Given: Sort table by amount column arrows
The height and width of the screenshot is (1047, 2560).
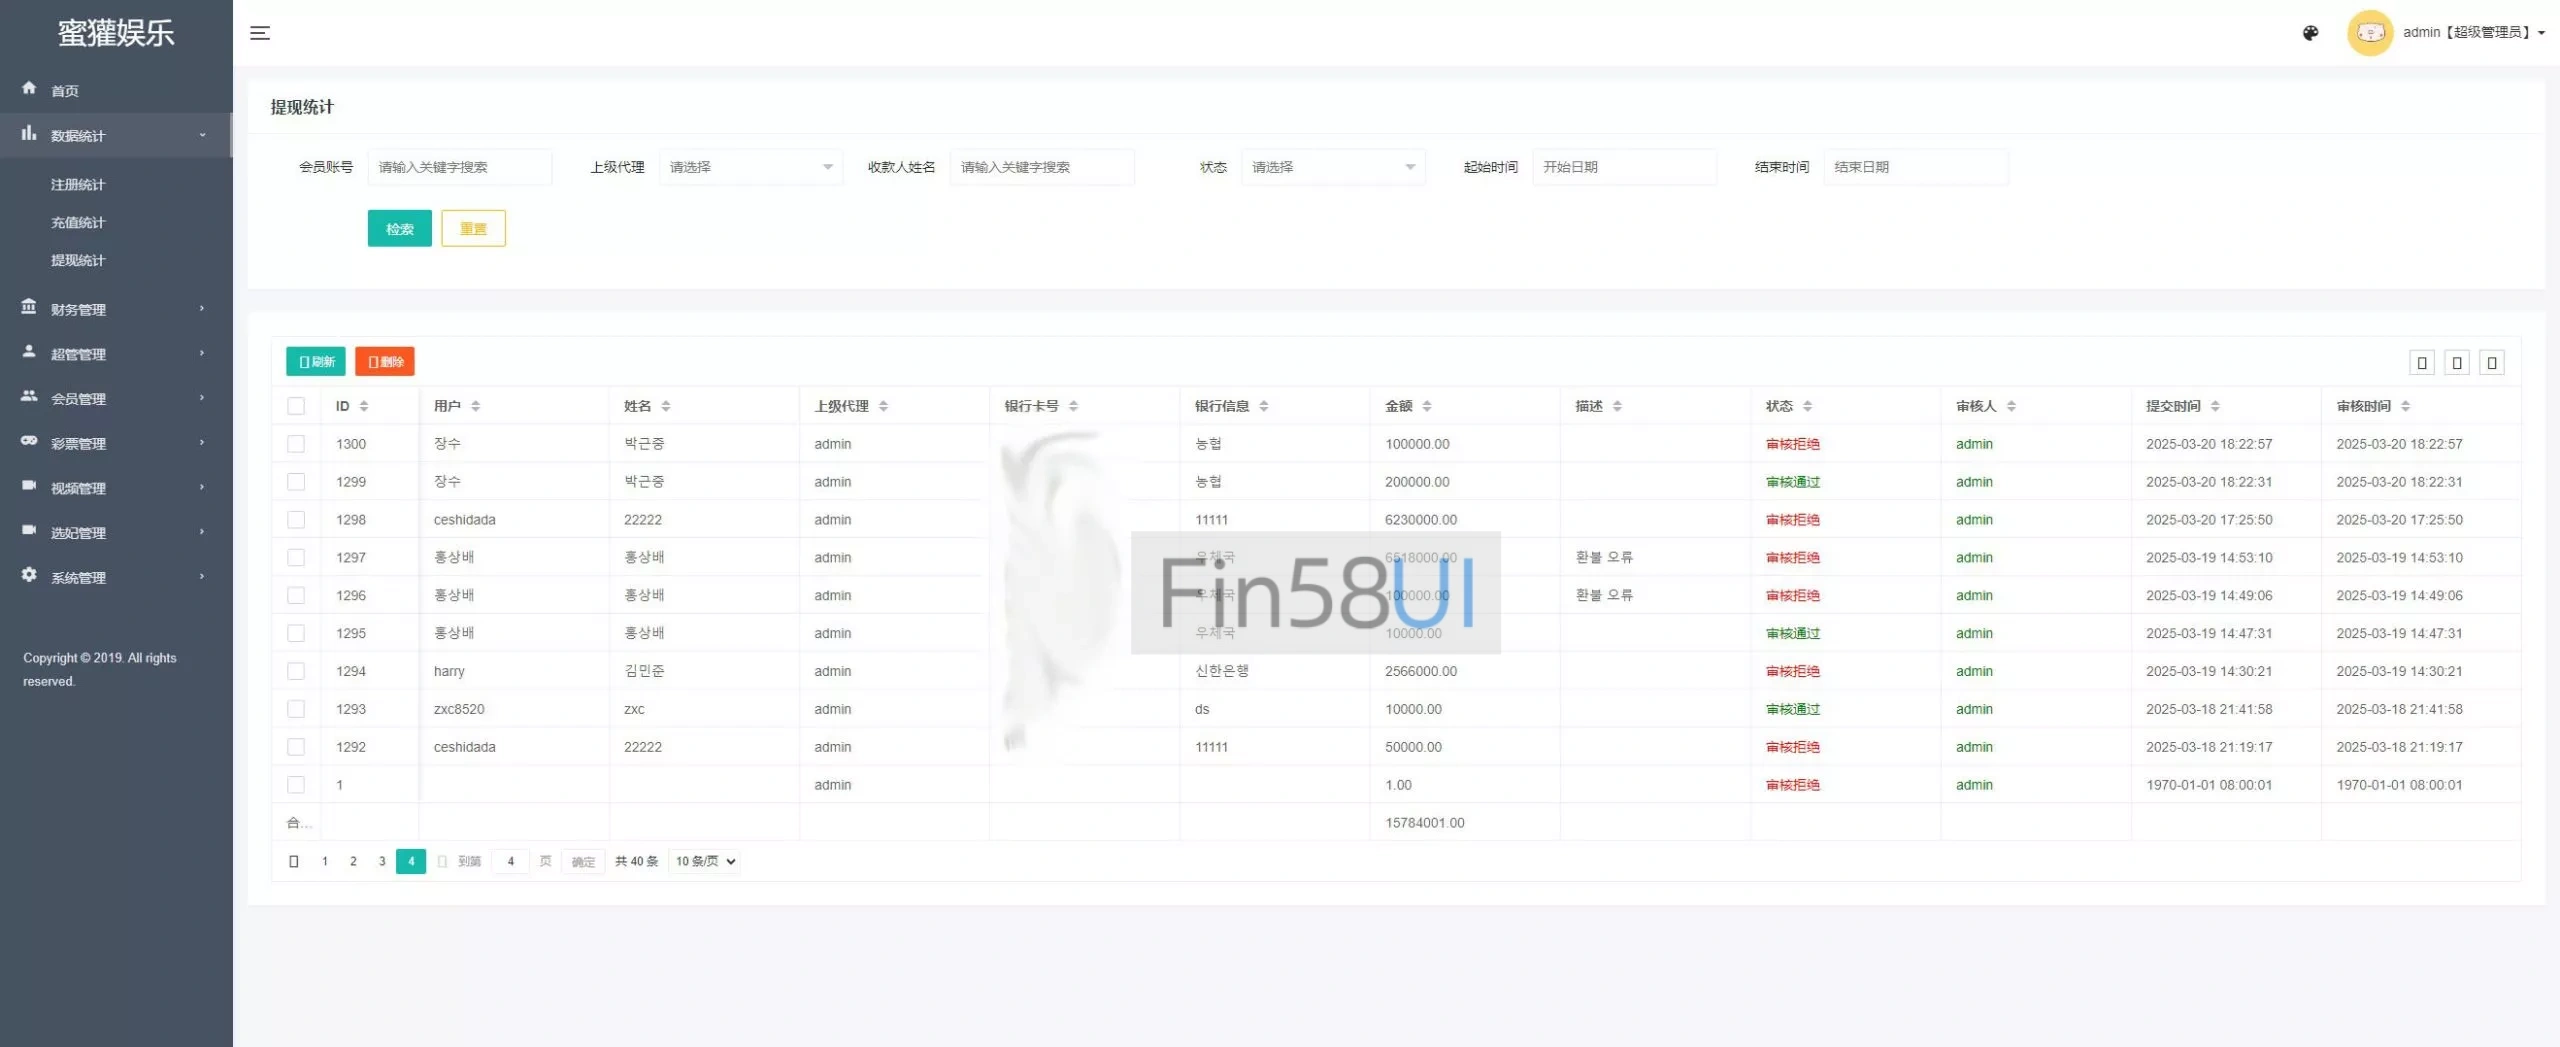Looking at the screenshot, I should [x=1427, y=406].
